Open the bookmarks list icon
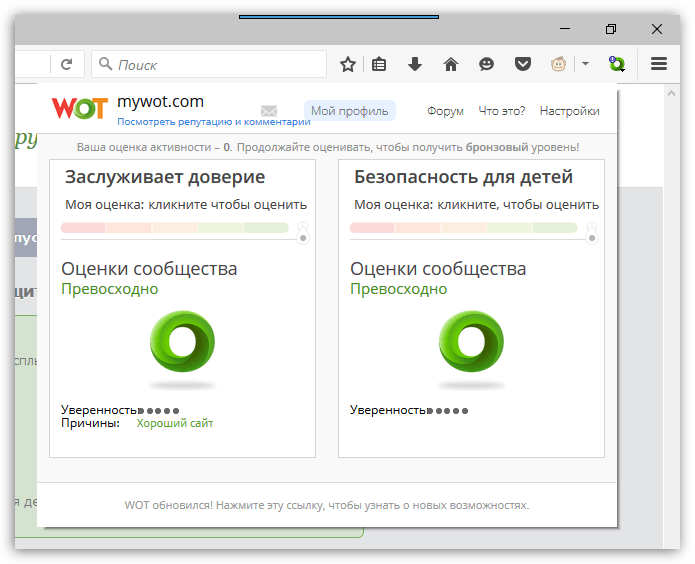The width and height of the screenshot is (695, 564). 379,64
